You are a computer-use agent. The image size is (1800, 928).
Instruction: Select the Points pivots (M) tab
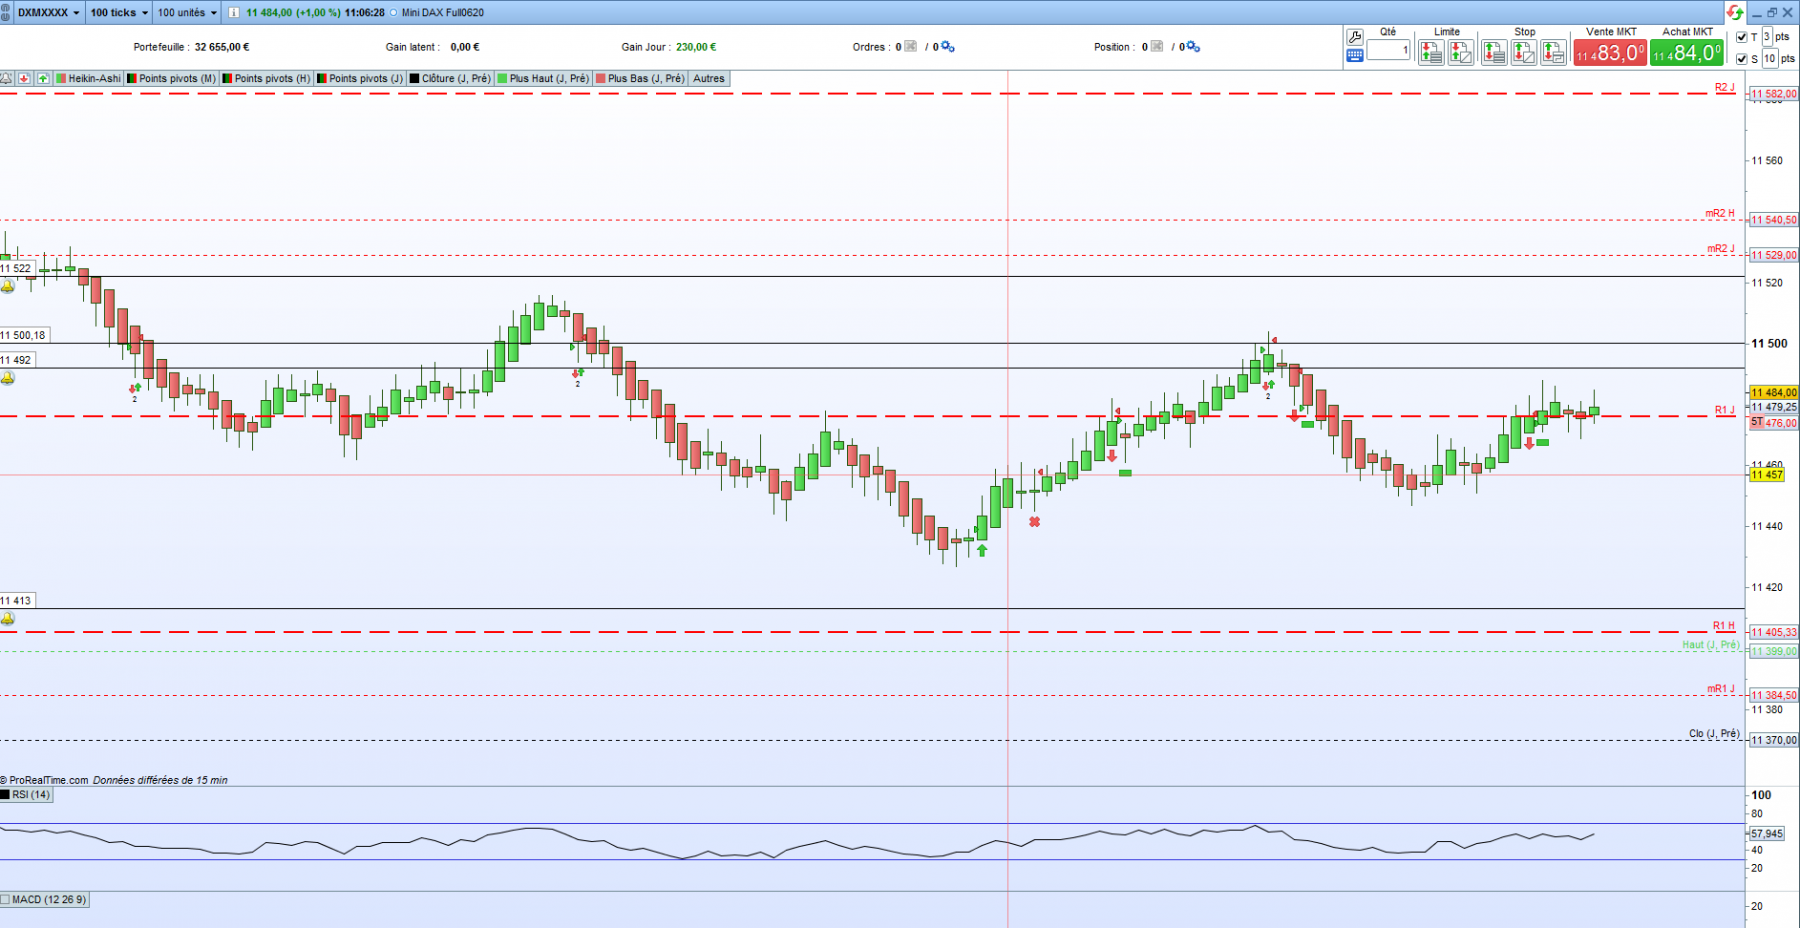point(171,78)
